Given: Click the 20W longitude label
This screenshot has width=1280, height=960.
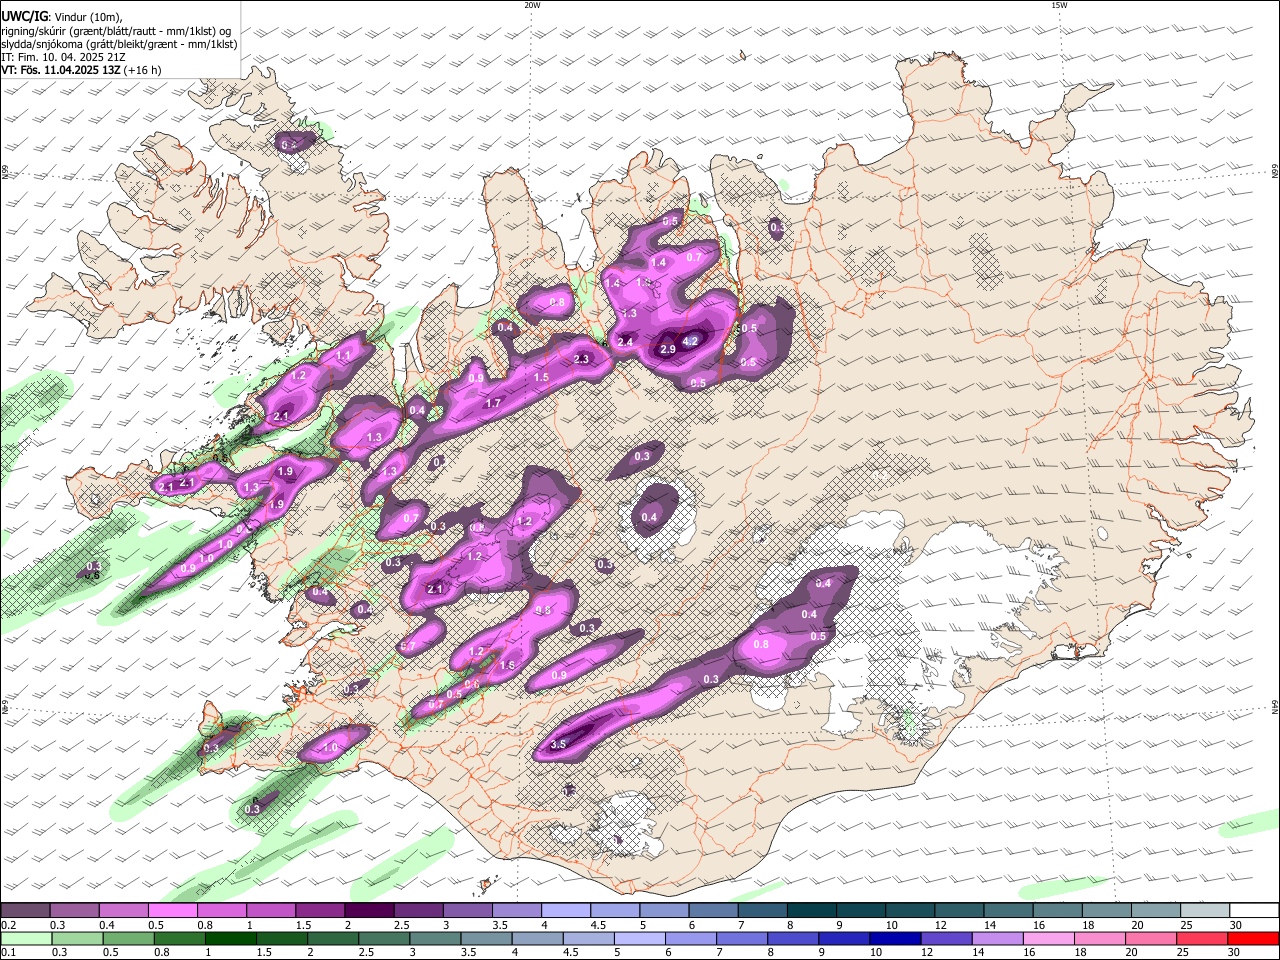Looking at the screenshot, I should point(532,5).
